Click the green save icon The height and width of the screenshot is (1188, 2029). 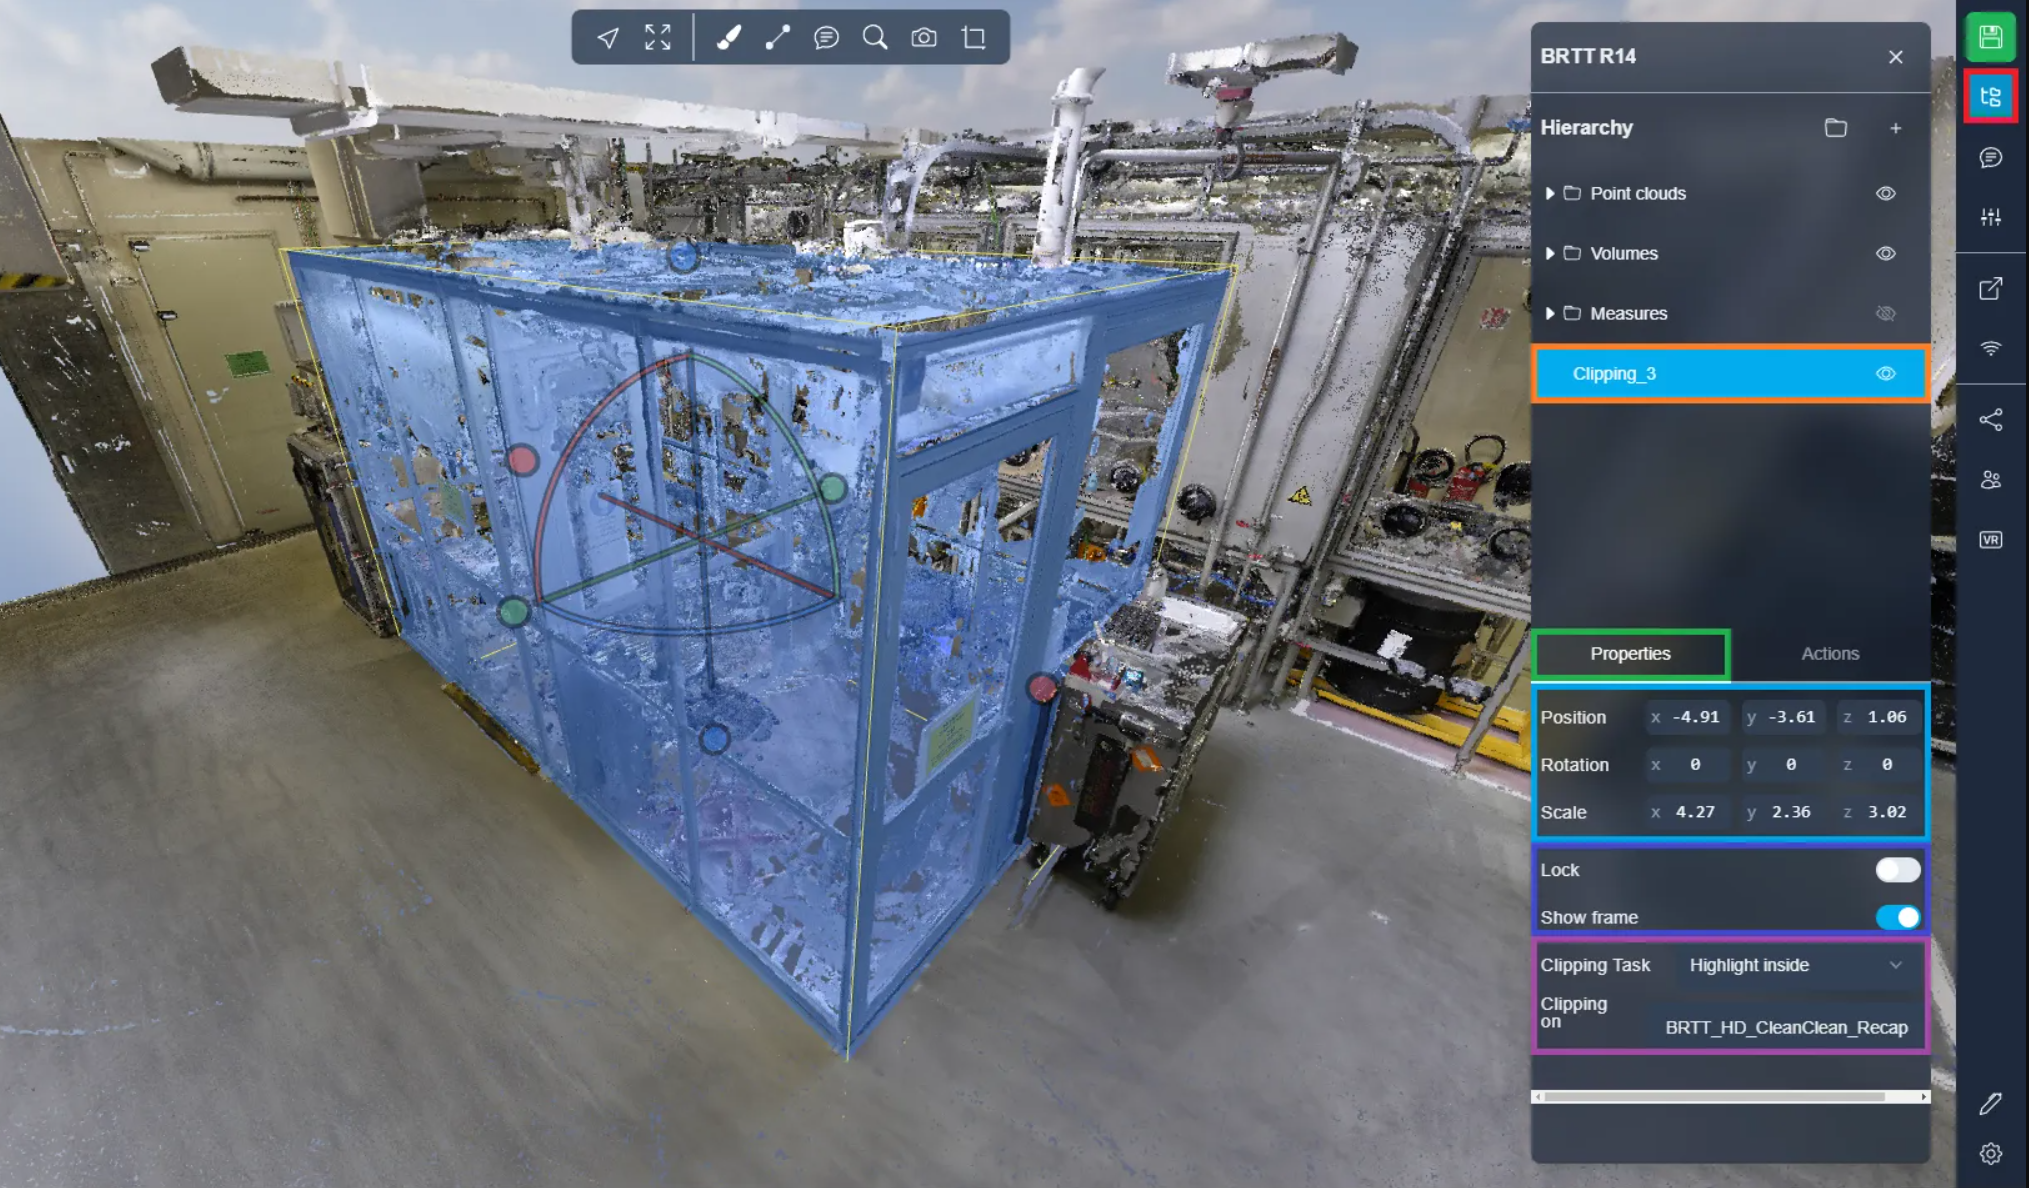click(1990, 38)
